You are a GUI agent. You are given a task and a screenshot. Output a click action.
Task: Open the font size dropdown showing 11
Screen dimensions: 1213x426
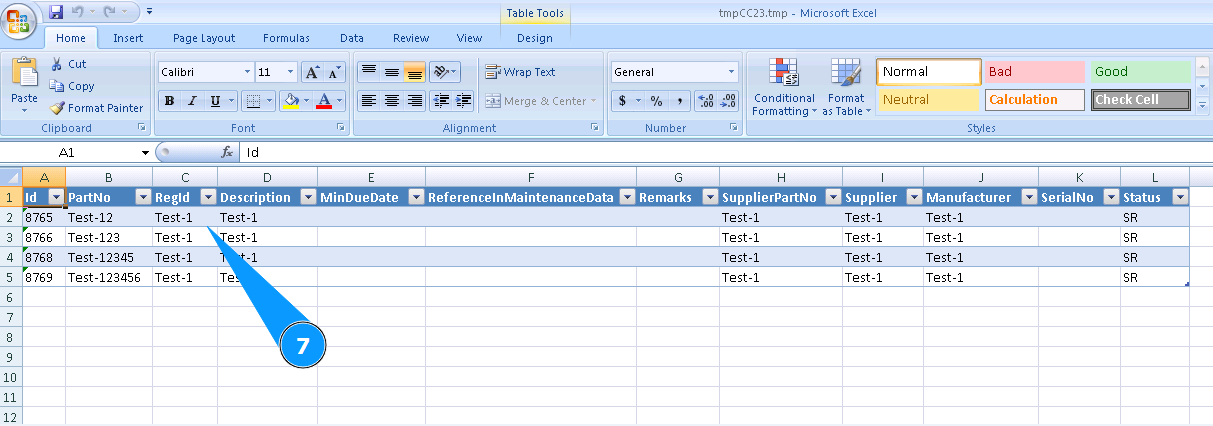pyautogui.click(x=291, y=72)
